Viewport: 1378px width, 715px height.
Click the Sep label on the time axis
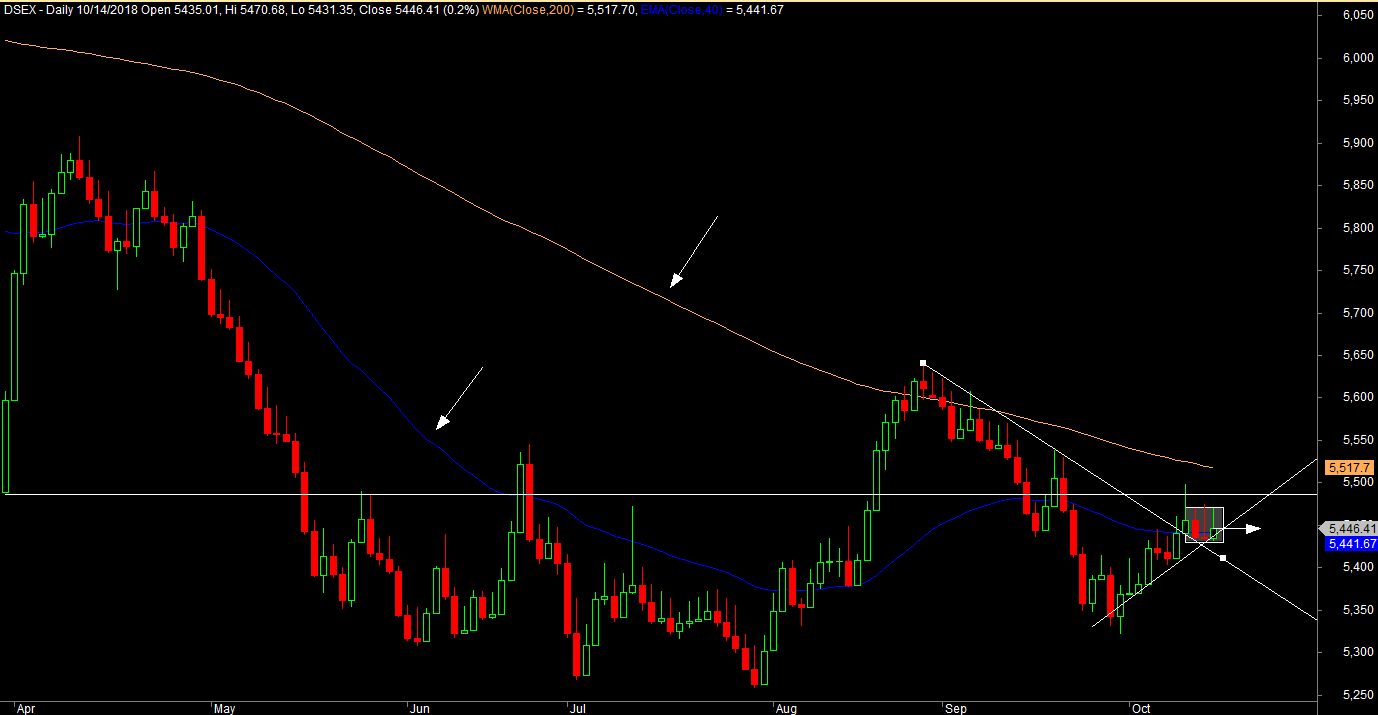point(955,707)
